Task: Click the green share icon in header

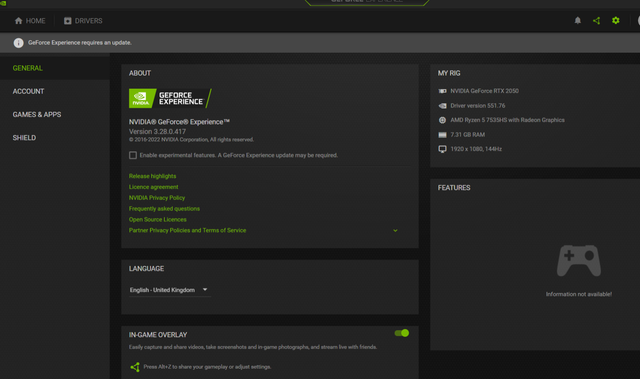Action: 596,20
